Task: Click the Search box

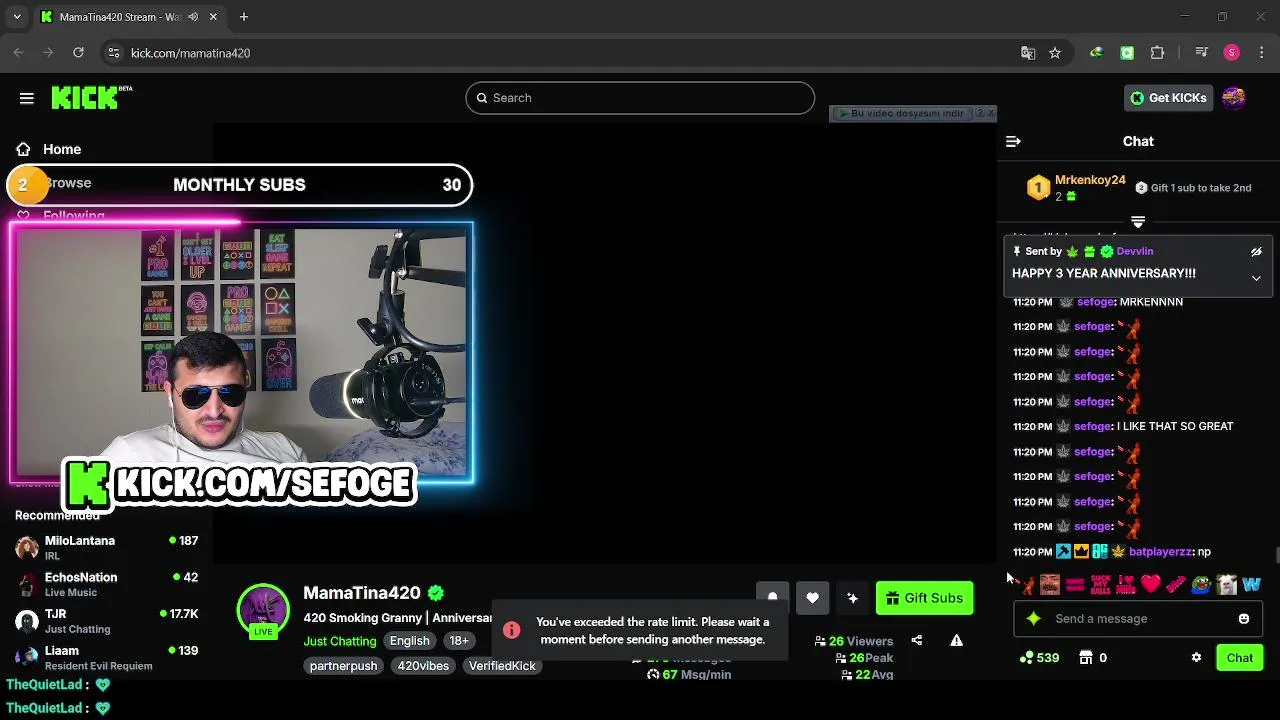Action: [x=640, y=98]
